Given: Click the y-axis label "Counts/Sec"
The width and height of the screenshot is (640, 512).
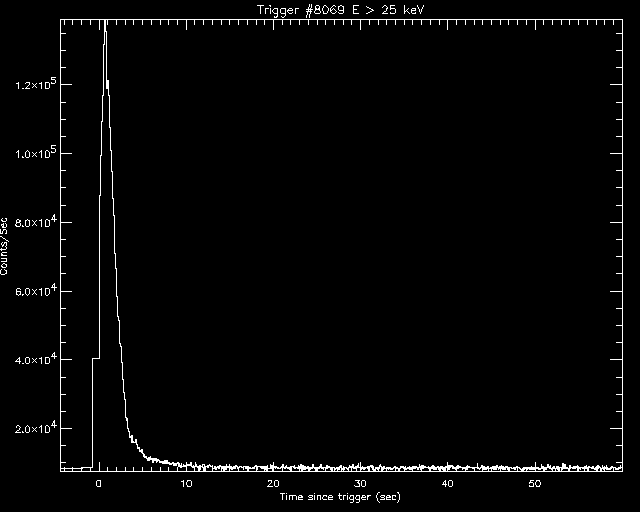Looking at the screenshot, I should pyautogui.click(x=4, y=247).
